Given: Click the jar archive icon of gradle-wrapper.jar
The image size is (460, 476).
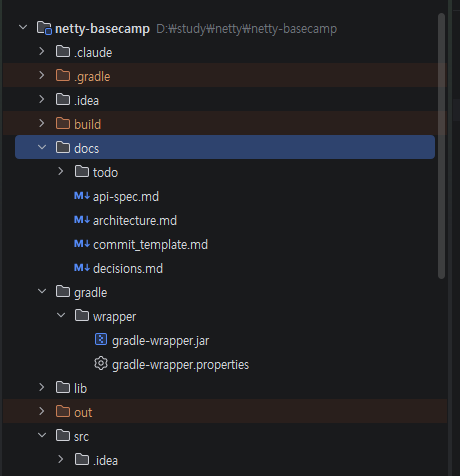Looking at the screenshot, I should click(x=101, y=339).
